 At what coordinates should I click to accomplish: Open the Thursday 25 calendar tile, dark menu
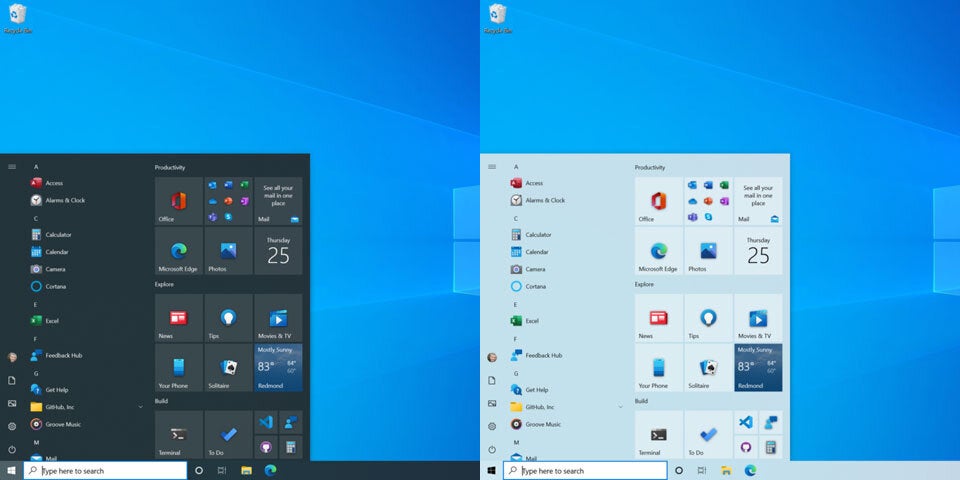click(278, 251)
